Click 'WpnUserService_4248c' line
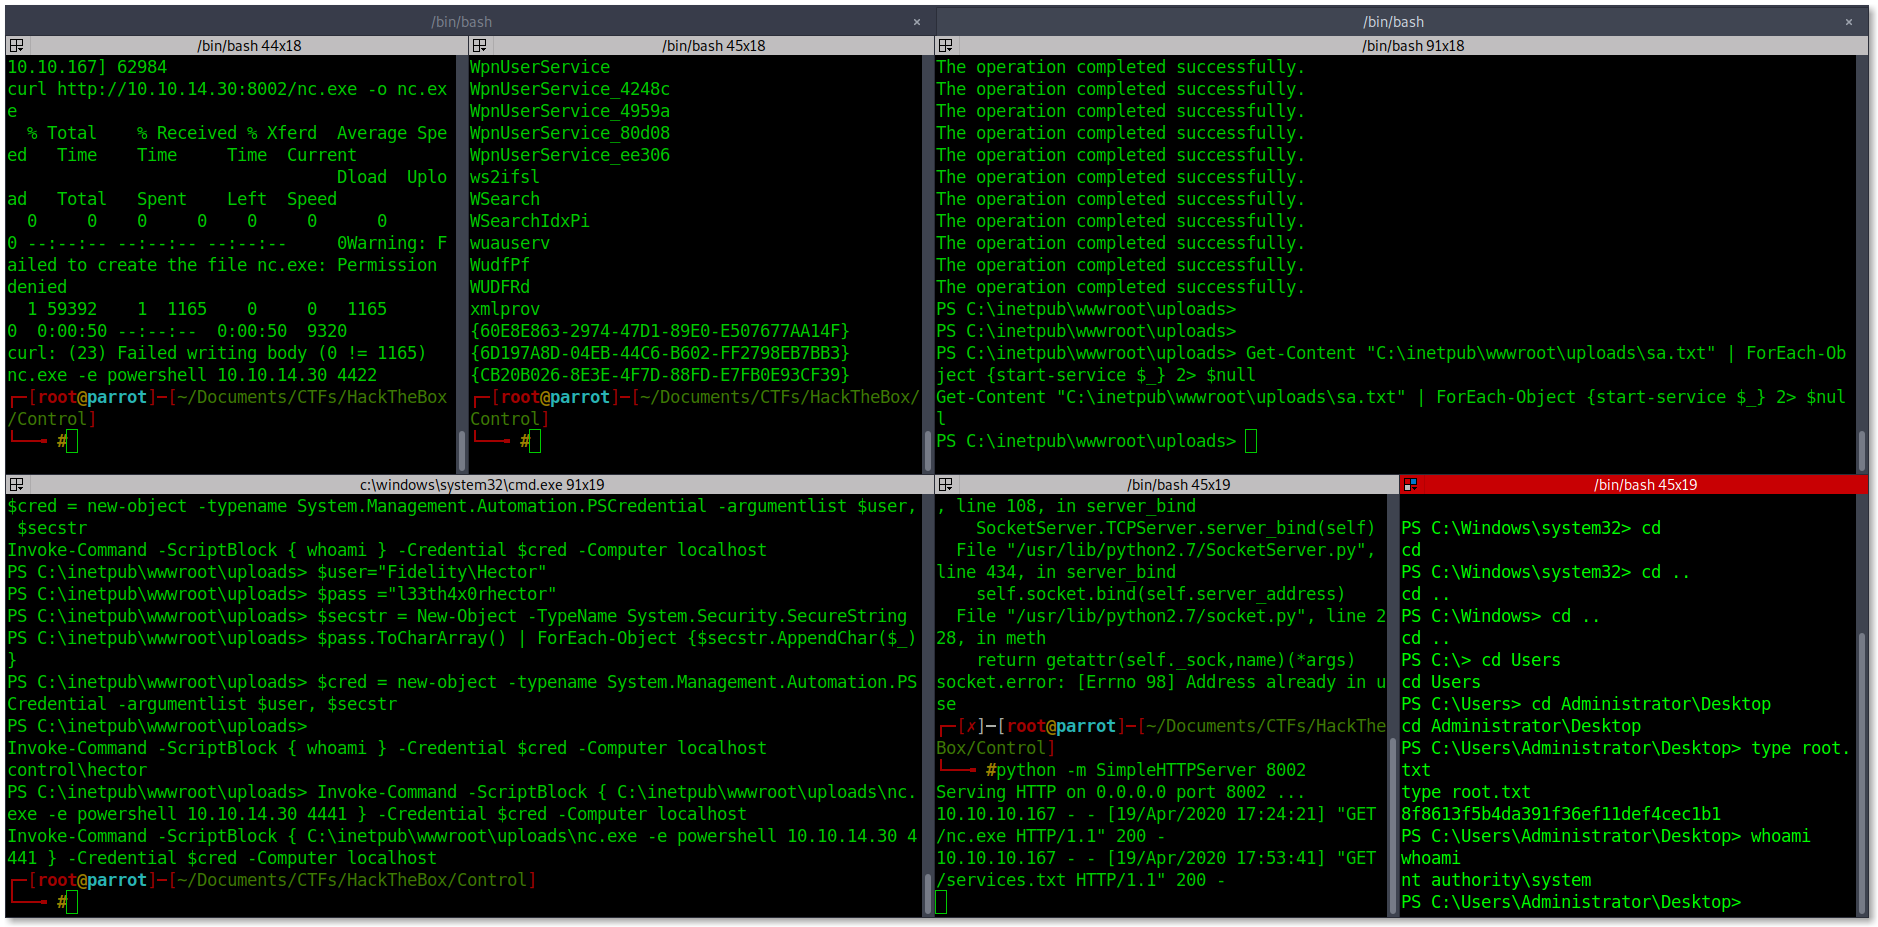 pos(570,89)
